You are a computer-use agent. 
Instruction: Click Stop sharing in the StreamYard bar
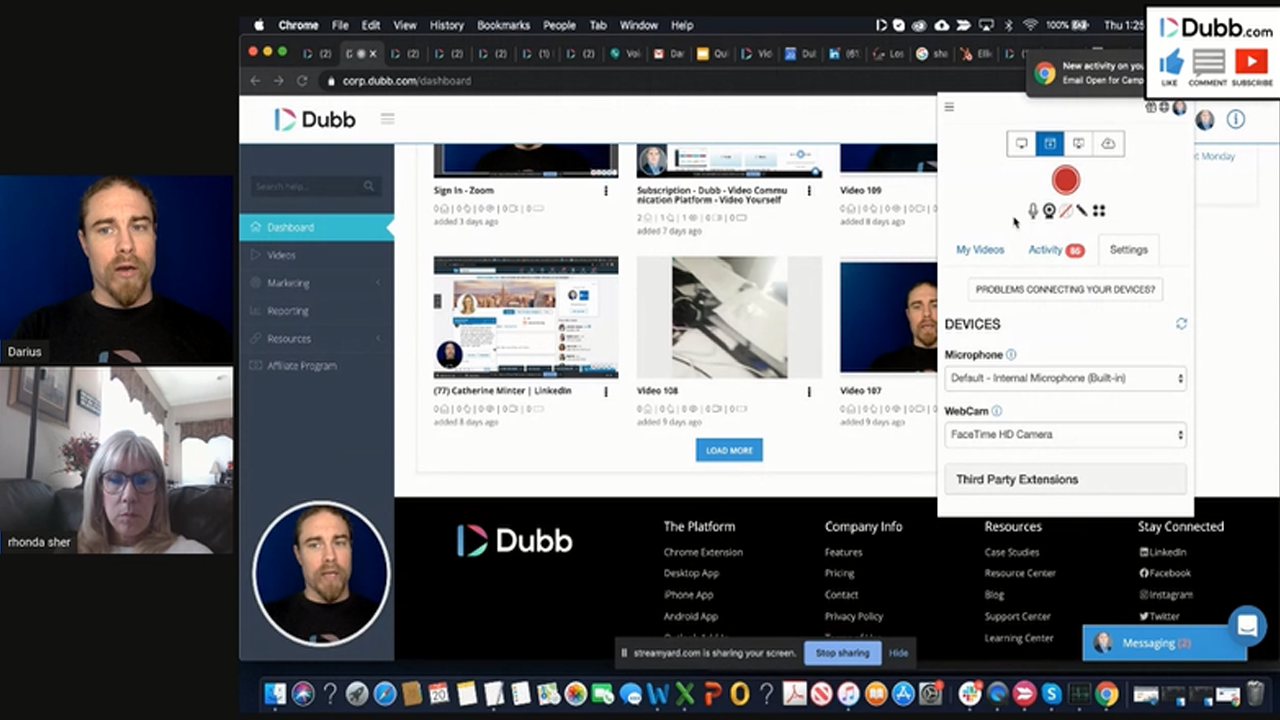842,653
